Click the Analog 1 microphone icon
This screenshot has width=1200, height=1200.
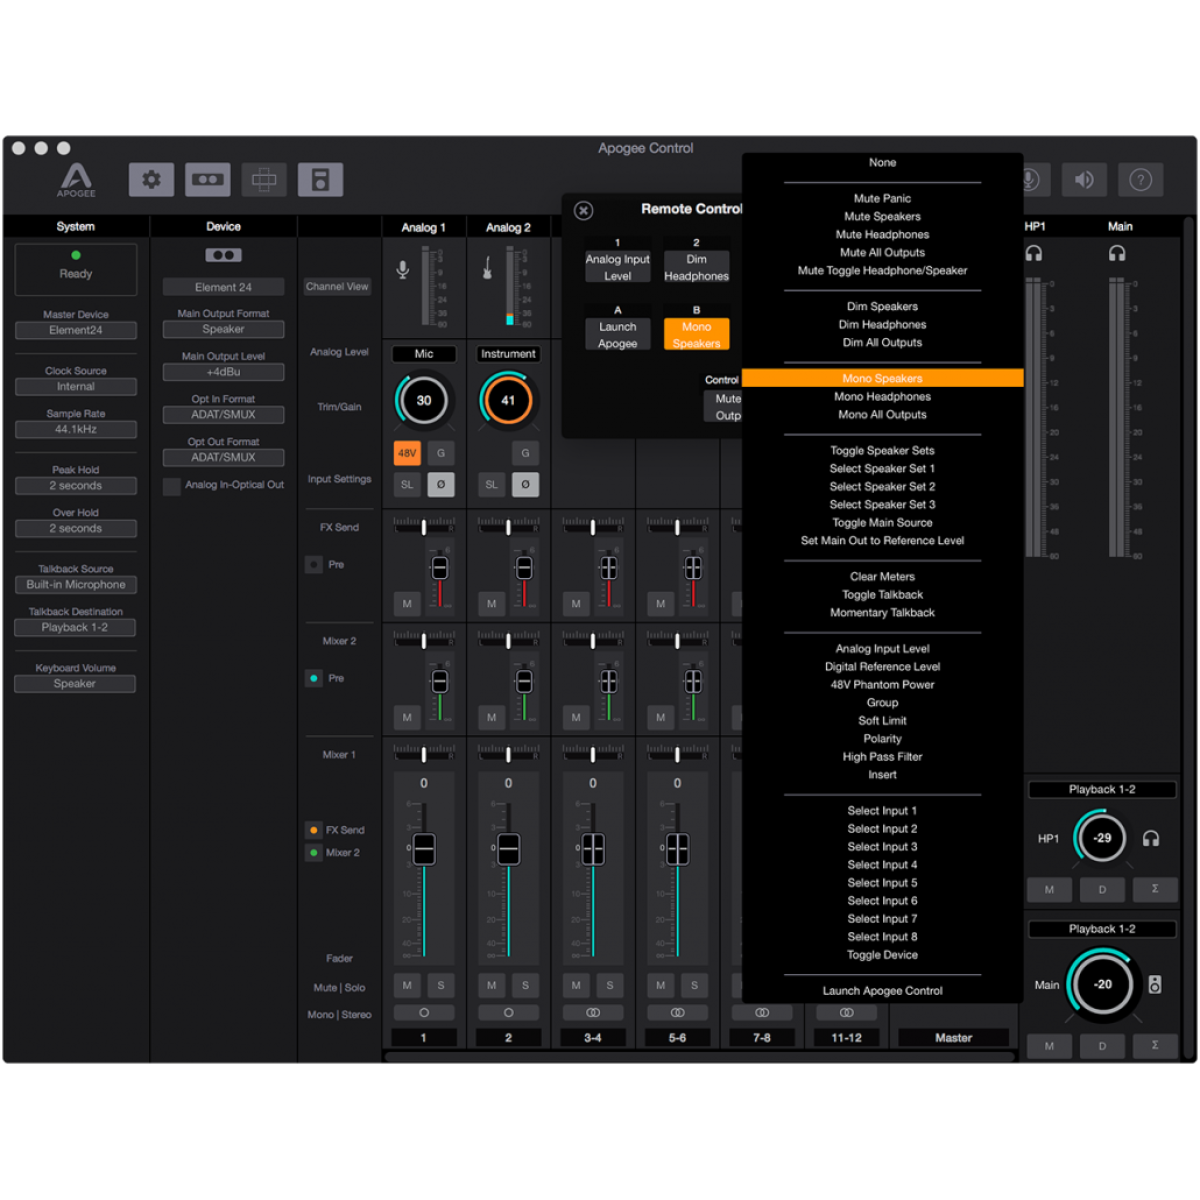pos(403,270)
